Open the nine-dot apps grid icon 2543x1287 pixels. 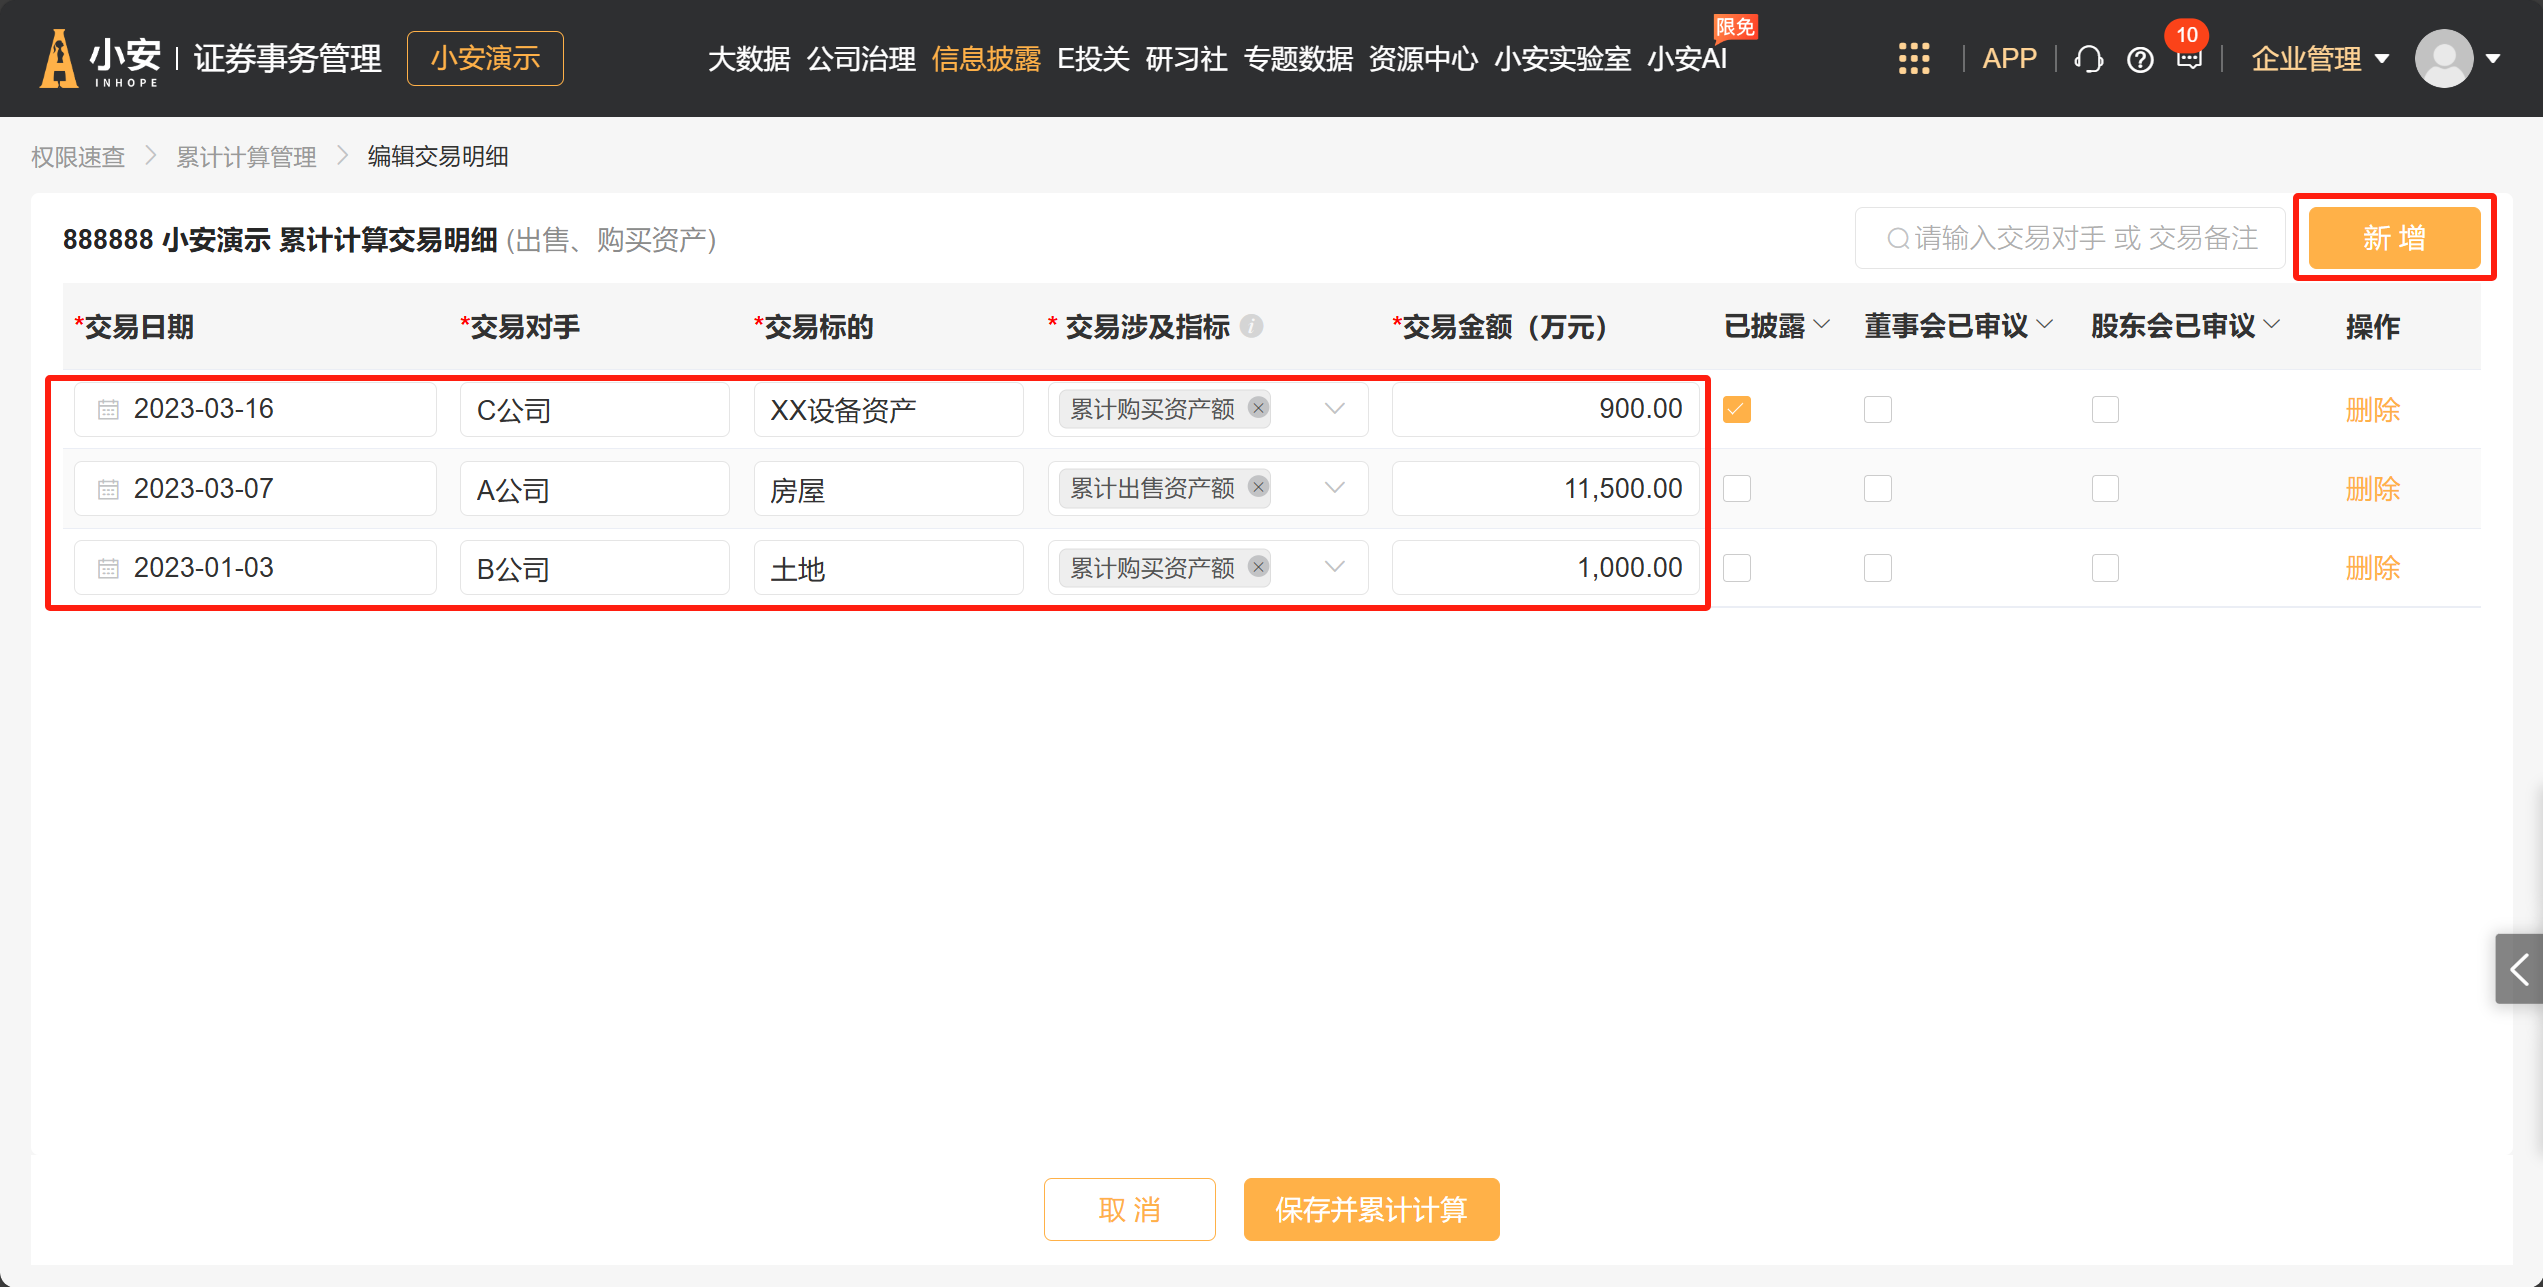pyautogui.click(x=1913, y=59)
